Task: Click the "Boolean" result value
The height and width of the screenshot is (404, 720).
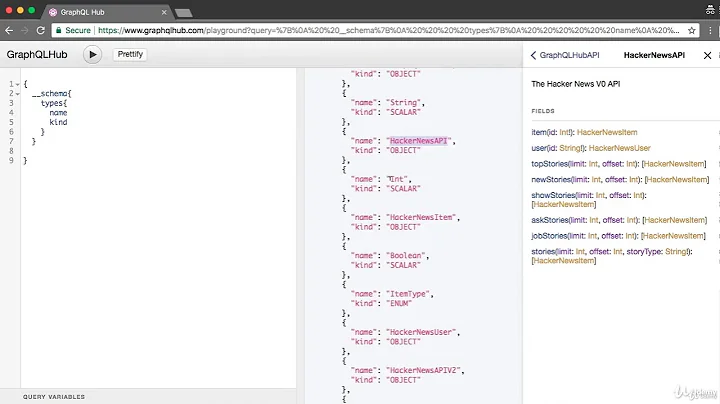Action: 405,256
